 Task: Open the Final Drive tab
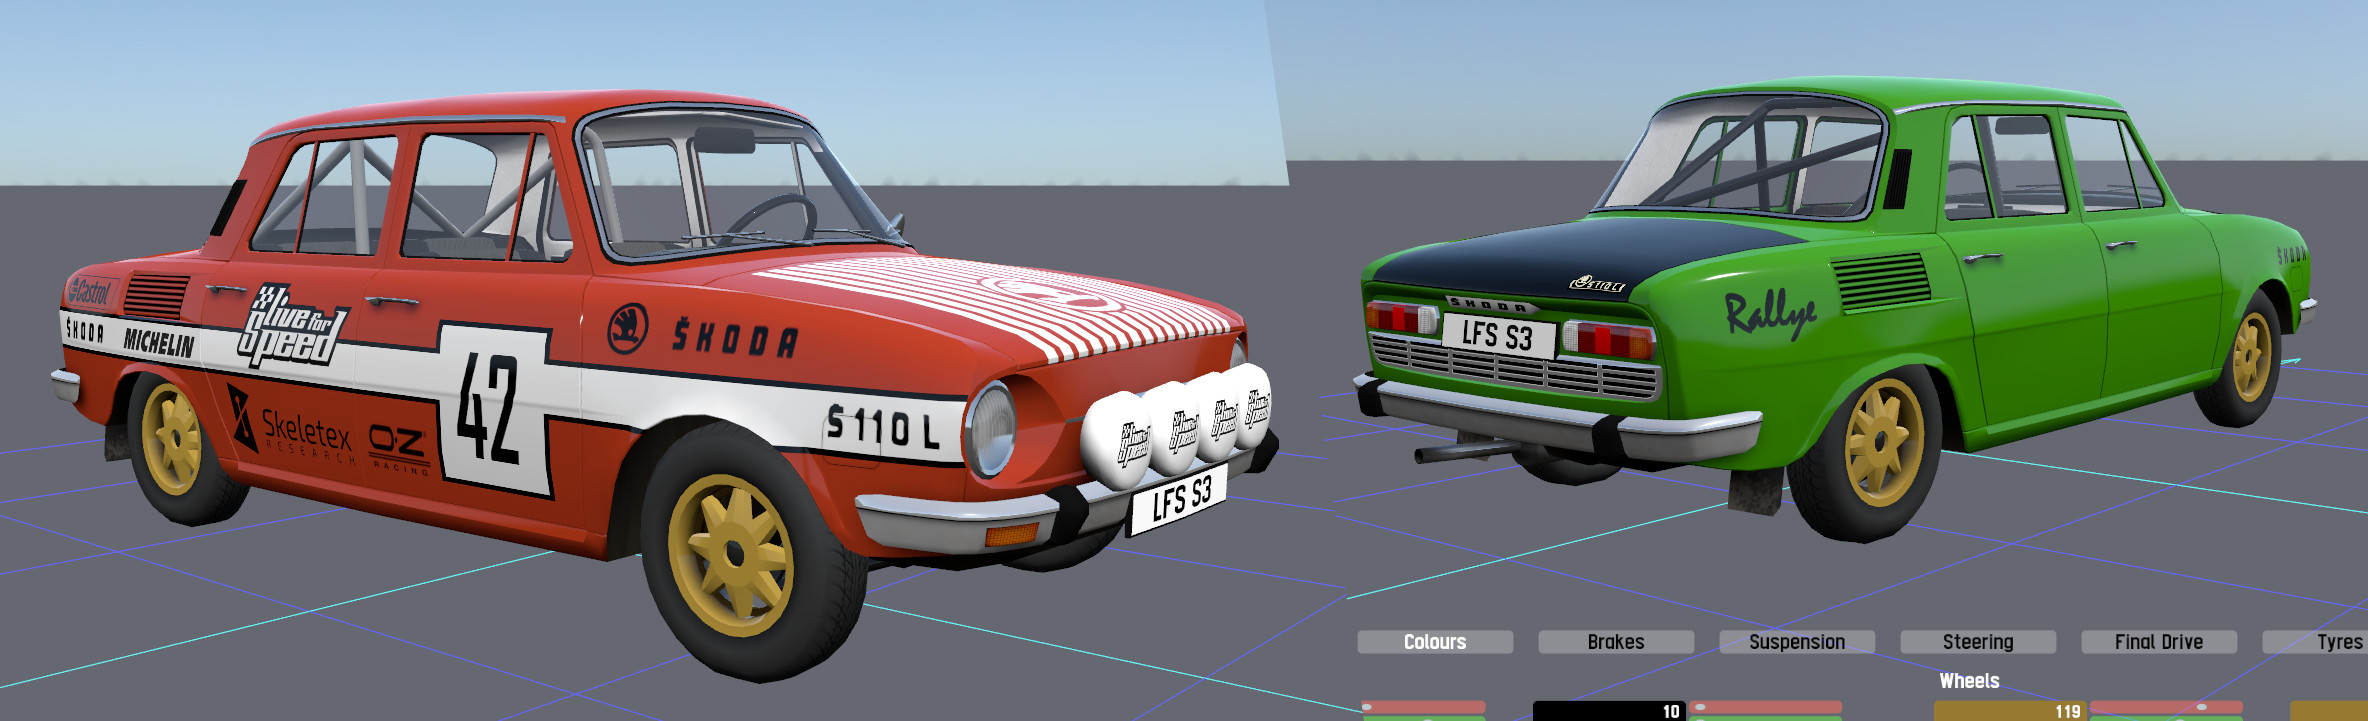[2159, 642]
